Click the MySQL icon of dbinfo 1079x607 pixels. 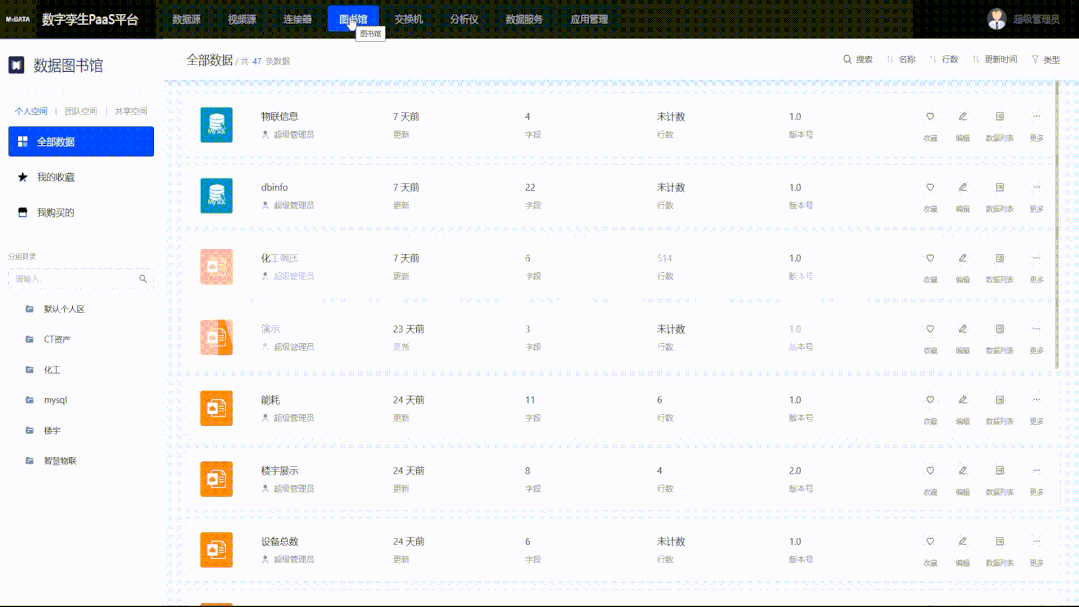pos(216,196)
